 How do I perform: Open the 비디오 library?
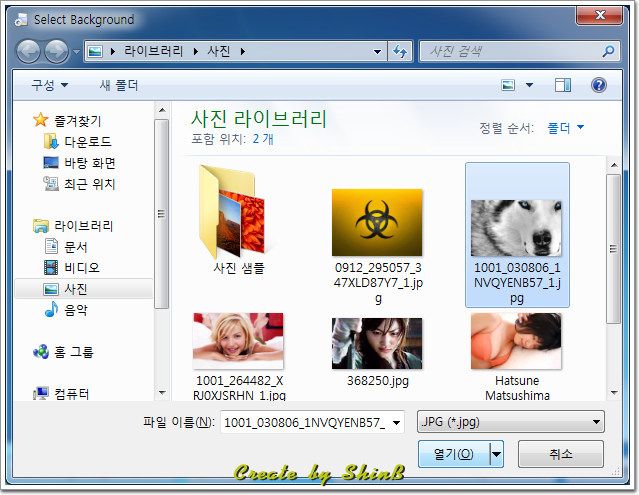tap(82, 268)
